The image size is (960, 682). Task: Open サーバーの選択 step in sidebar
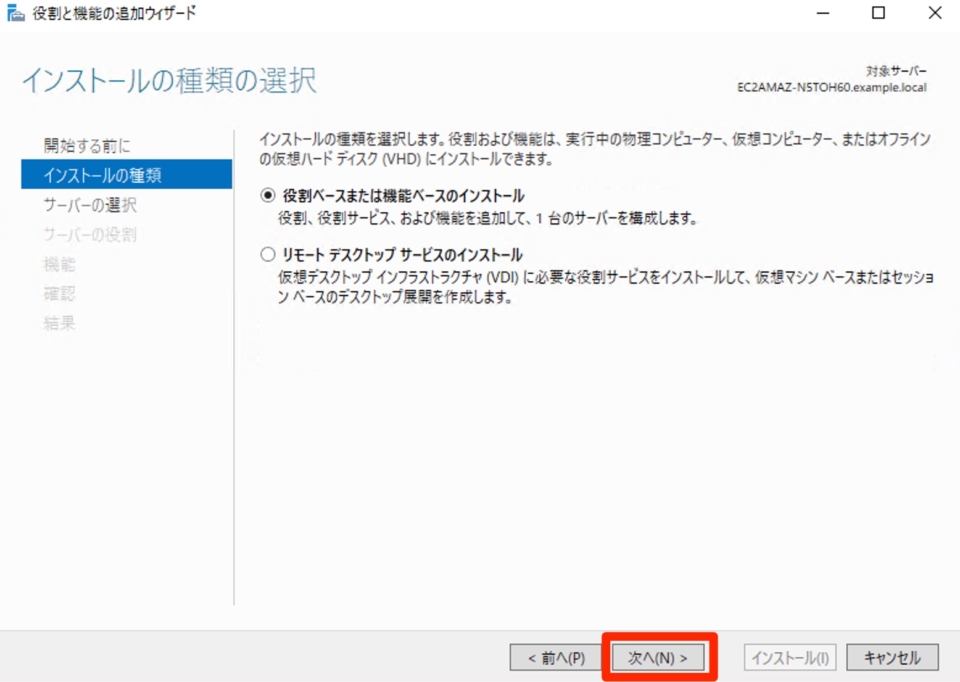click(90, 204)
